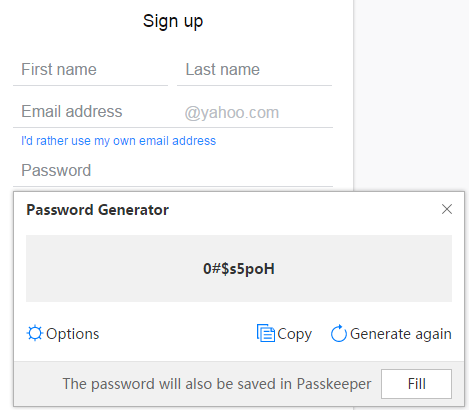Focus the First name field
This screenshot has height=410, width=469.
90,70
